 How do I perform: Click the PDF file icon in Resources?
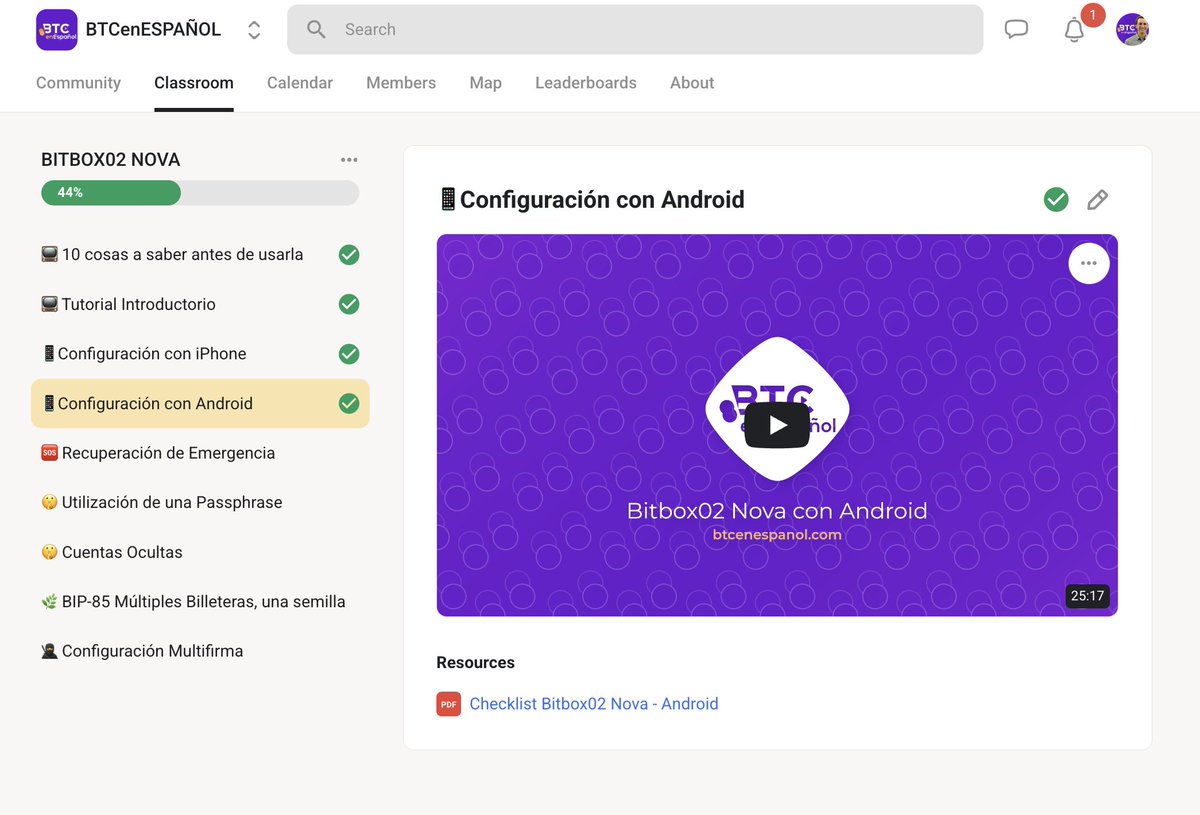pyautogui.click(x=449, y=704)
